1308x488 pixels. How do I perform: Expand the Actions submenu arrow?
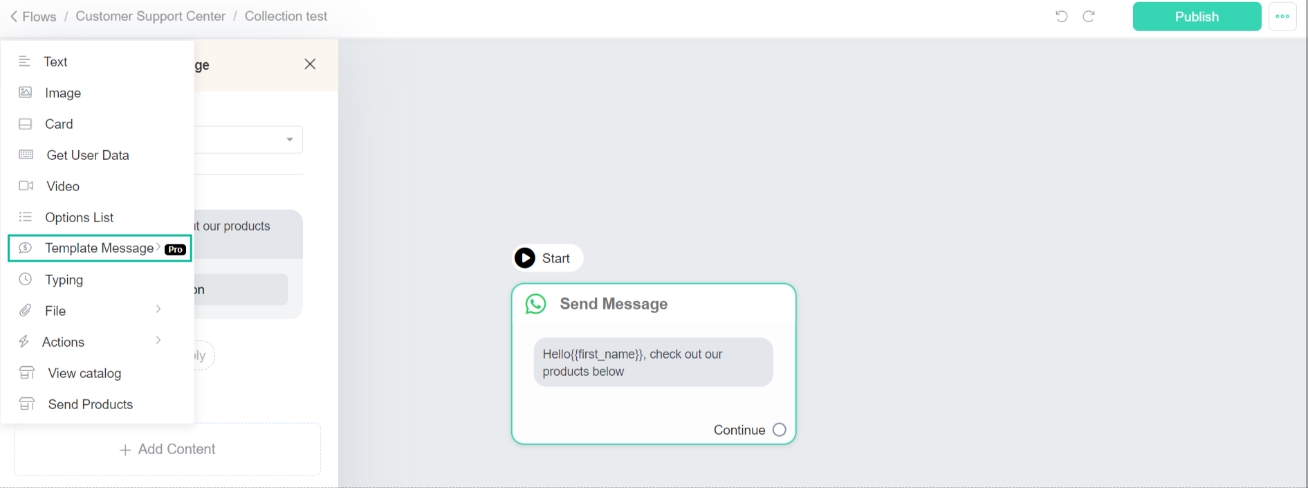pos(158,341)
